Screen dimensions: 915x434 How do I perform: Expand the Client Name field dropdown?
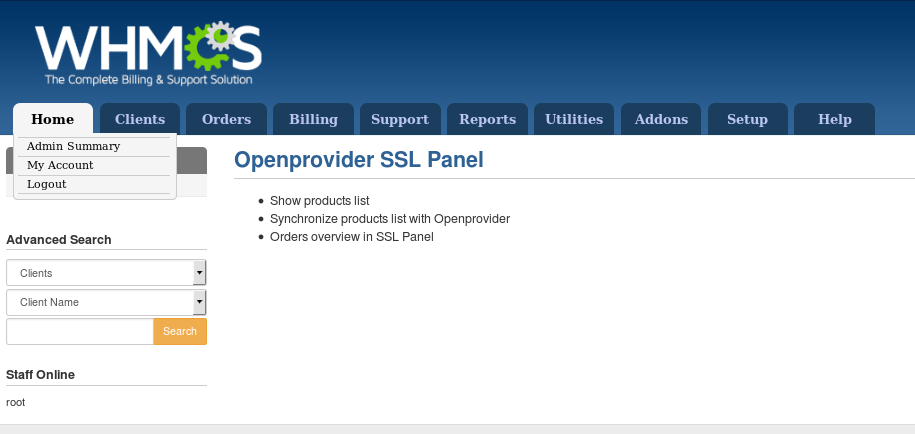(106, 302)
